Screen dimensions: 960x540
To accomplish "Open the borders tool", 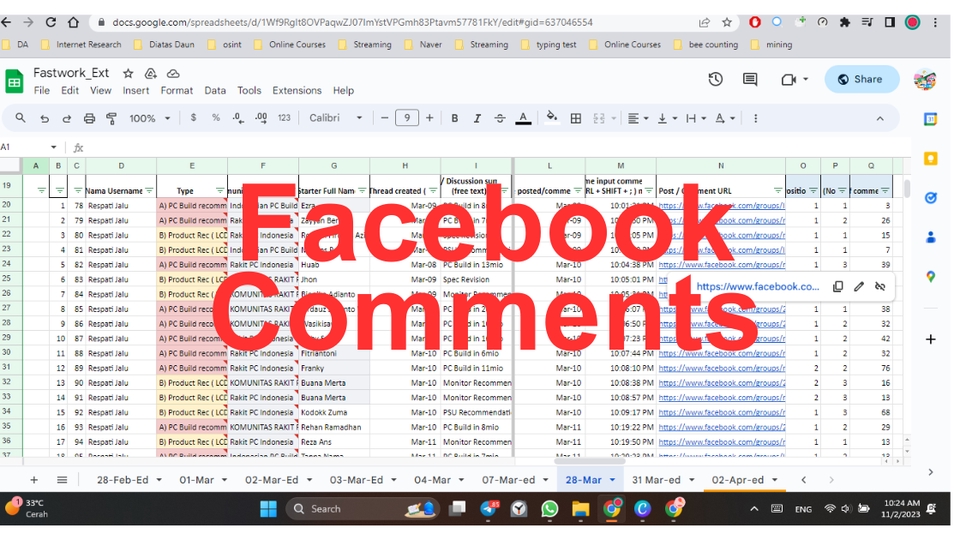I will [576, 118].
